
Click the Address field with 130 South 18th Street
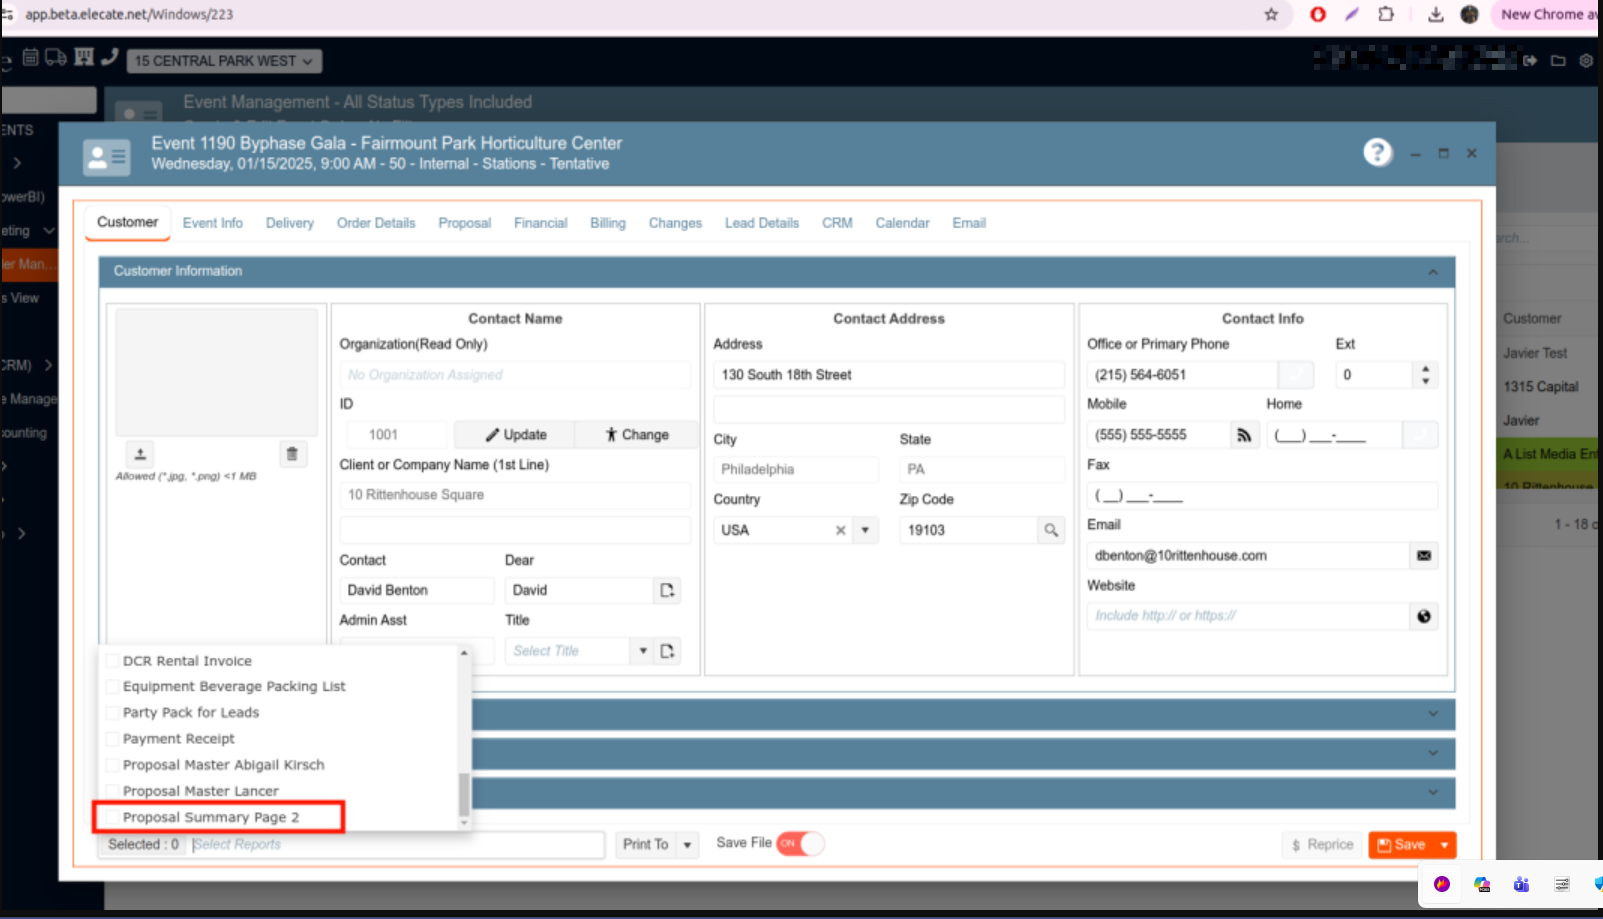click(x=888, y=375)
